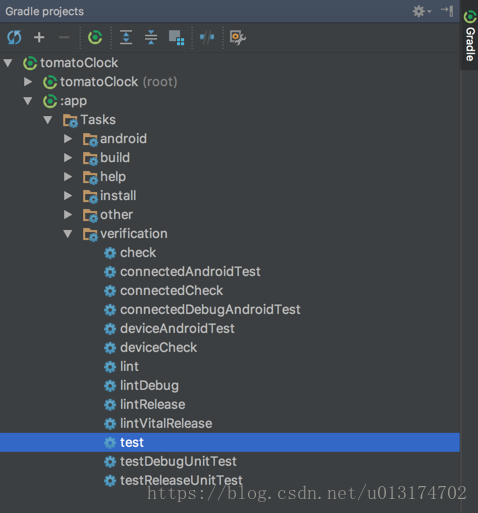This screenshot has height=513, width=478.
Task: Expand the tomatoClock (root) node
Action: (x=28, y=82)
